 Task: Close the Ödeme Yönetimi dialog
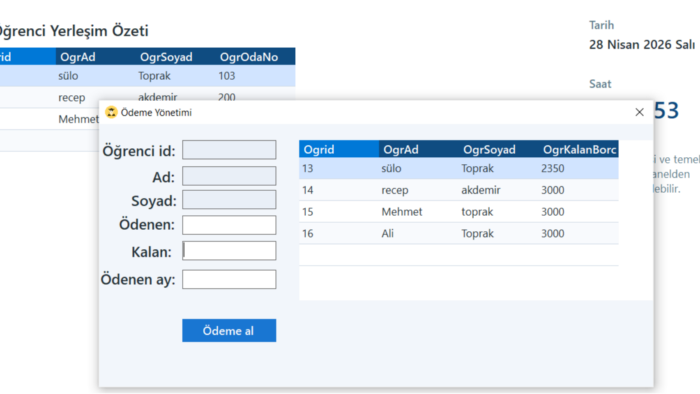tap(639, 112)
